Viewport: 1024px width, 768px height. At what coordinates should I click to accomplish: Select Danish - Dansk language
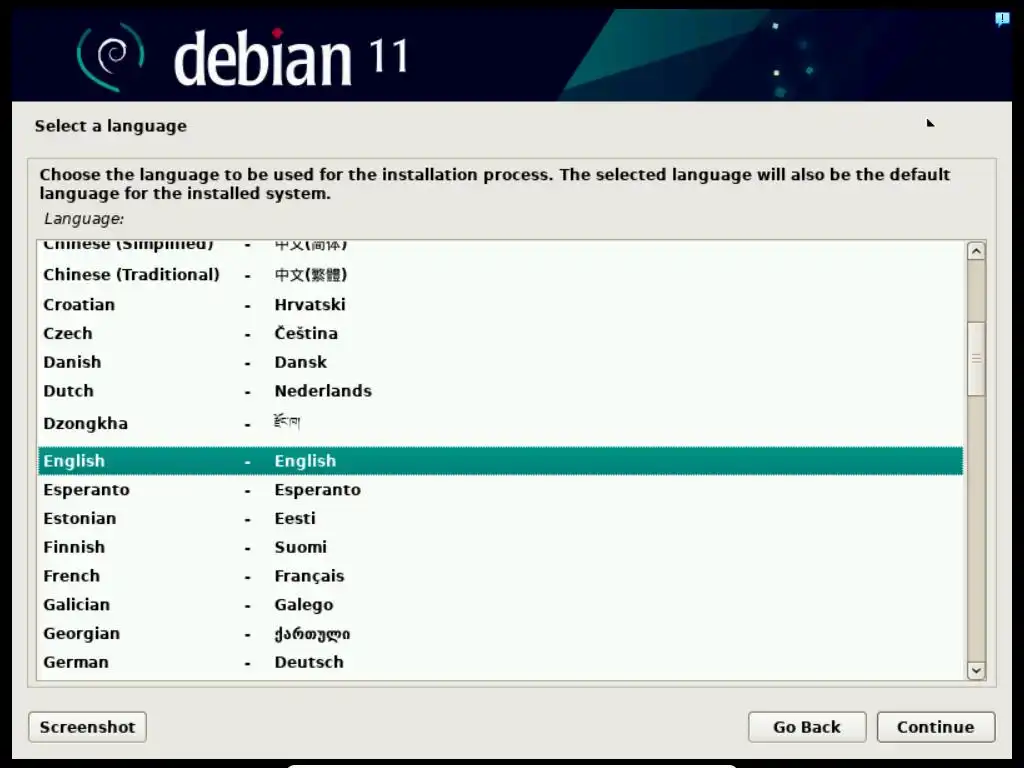pos(500,362)
